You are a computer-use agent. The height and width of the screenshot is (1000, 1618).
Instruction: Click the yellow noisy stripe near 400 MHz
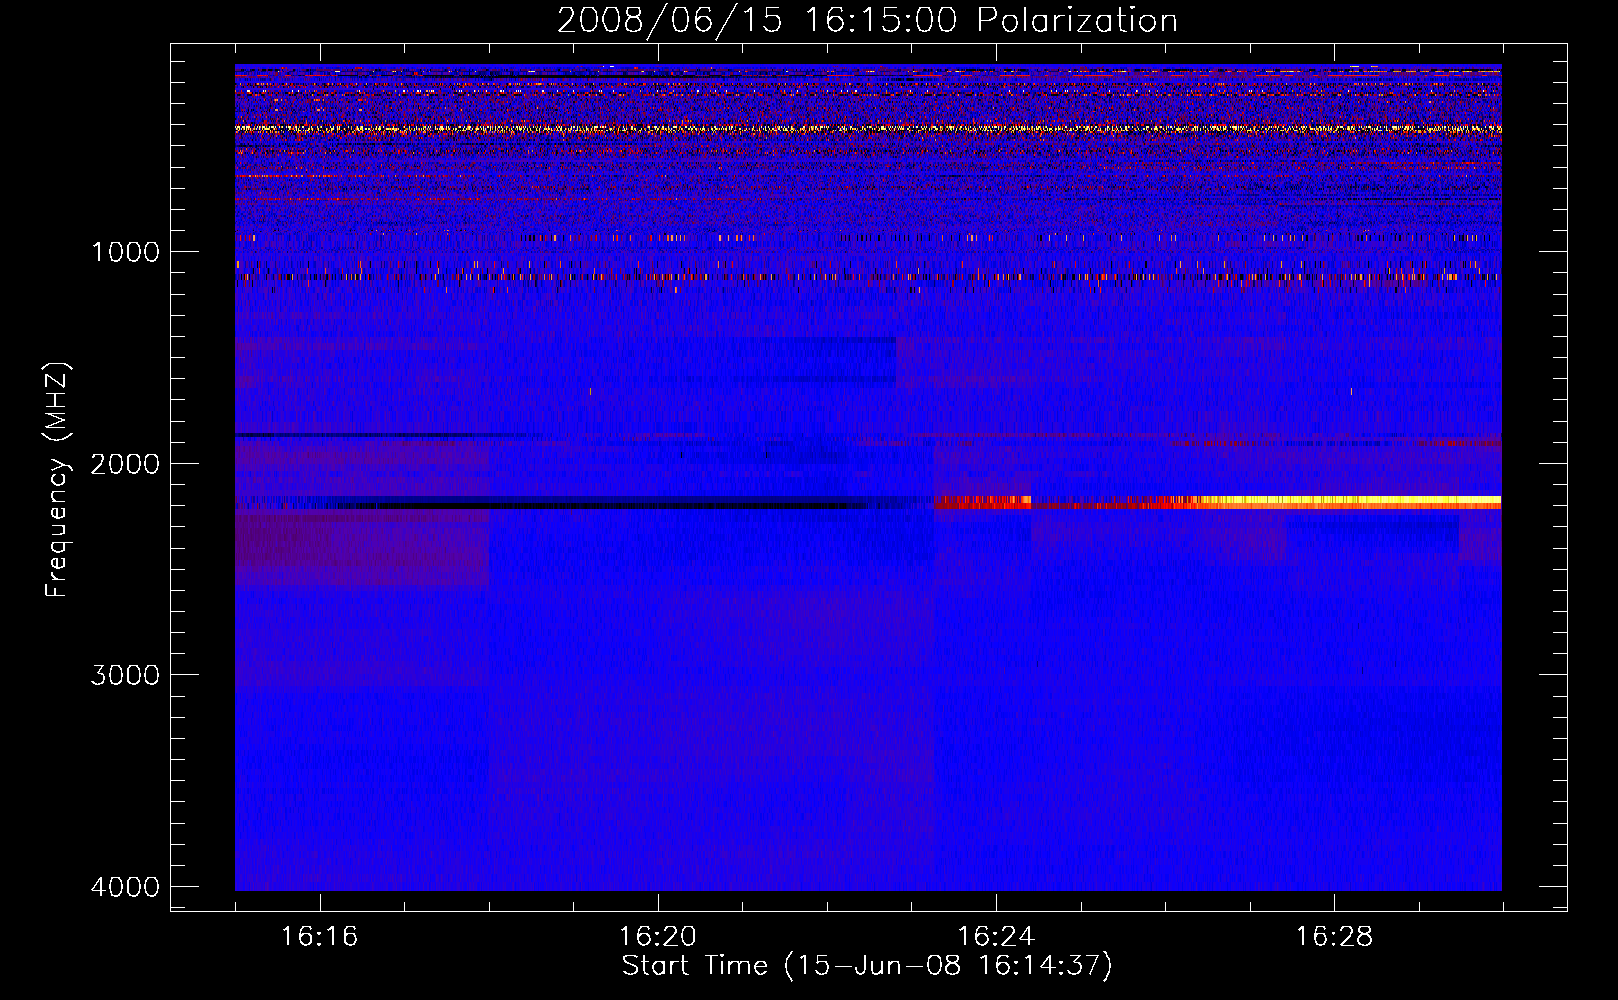(868, 129)
